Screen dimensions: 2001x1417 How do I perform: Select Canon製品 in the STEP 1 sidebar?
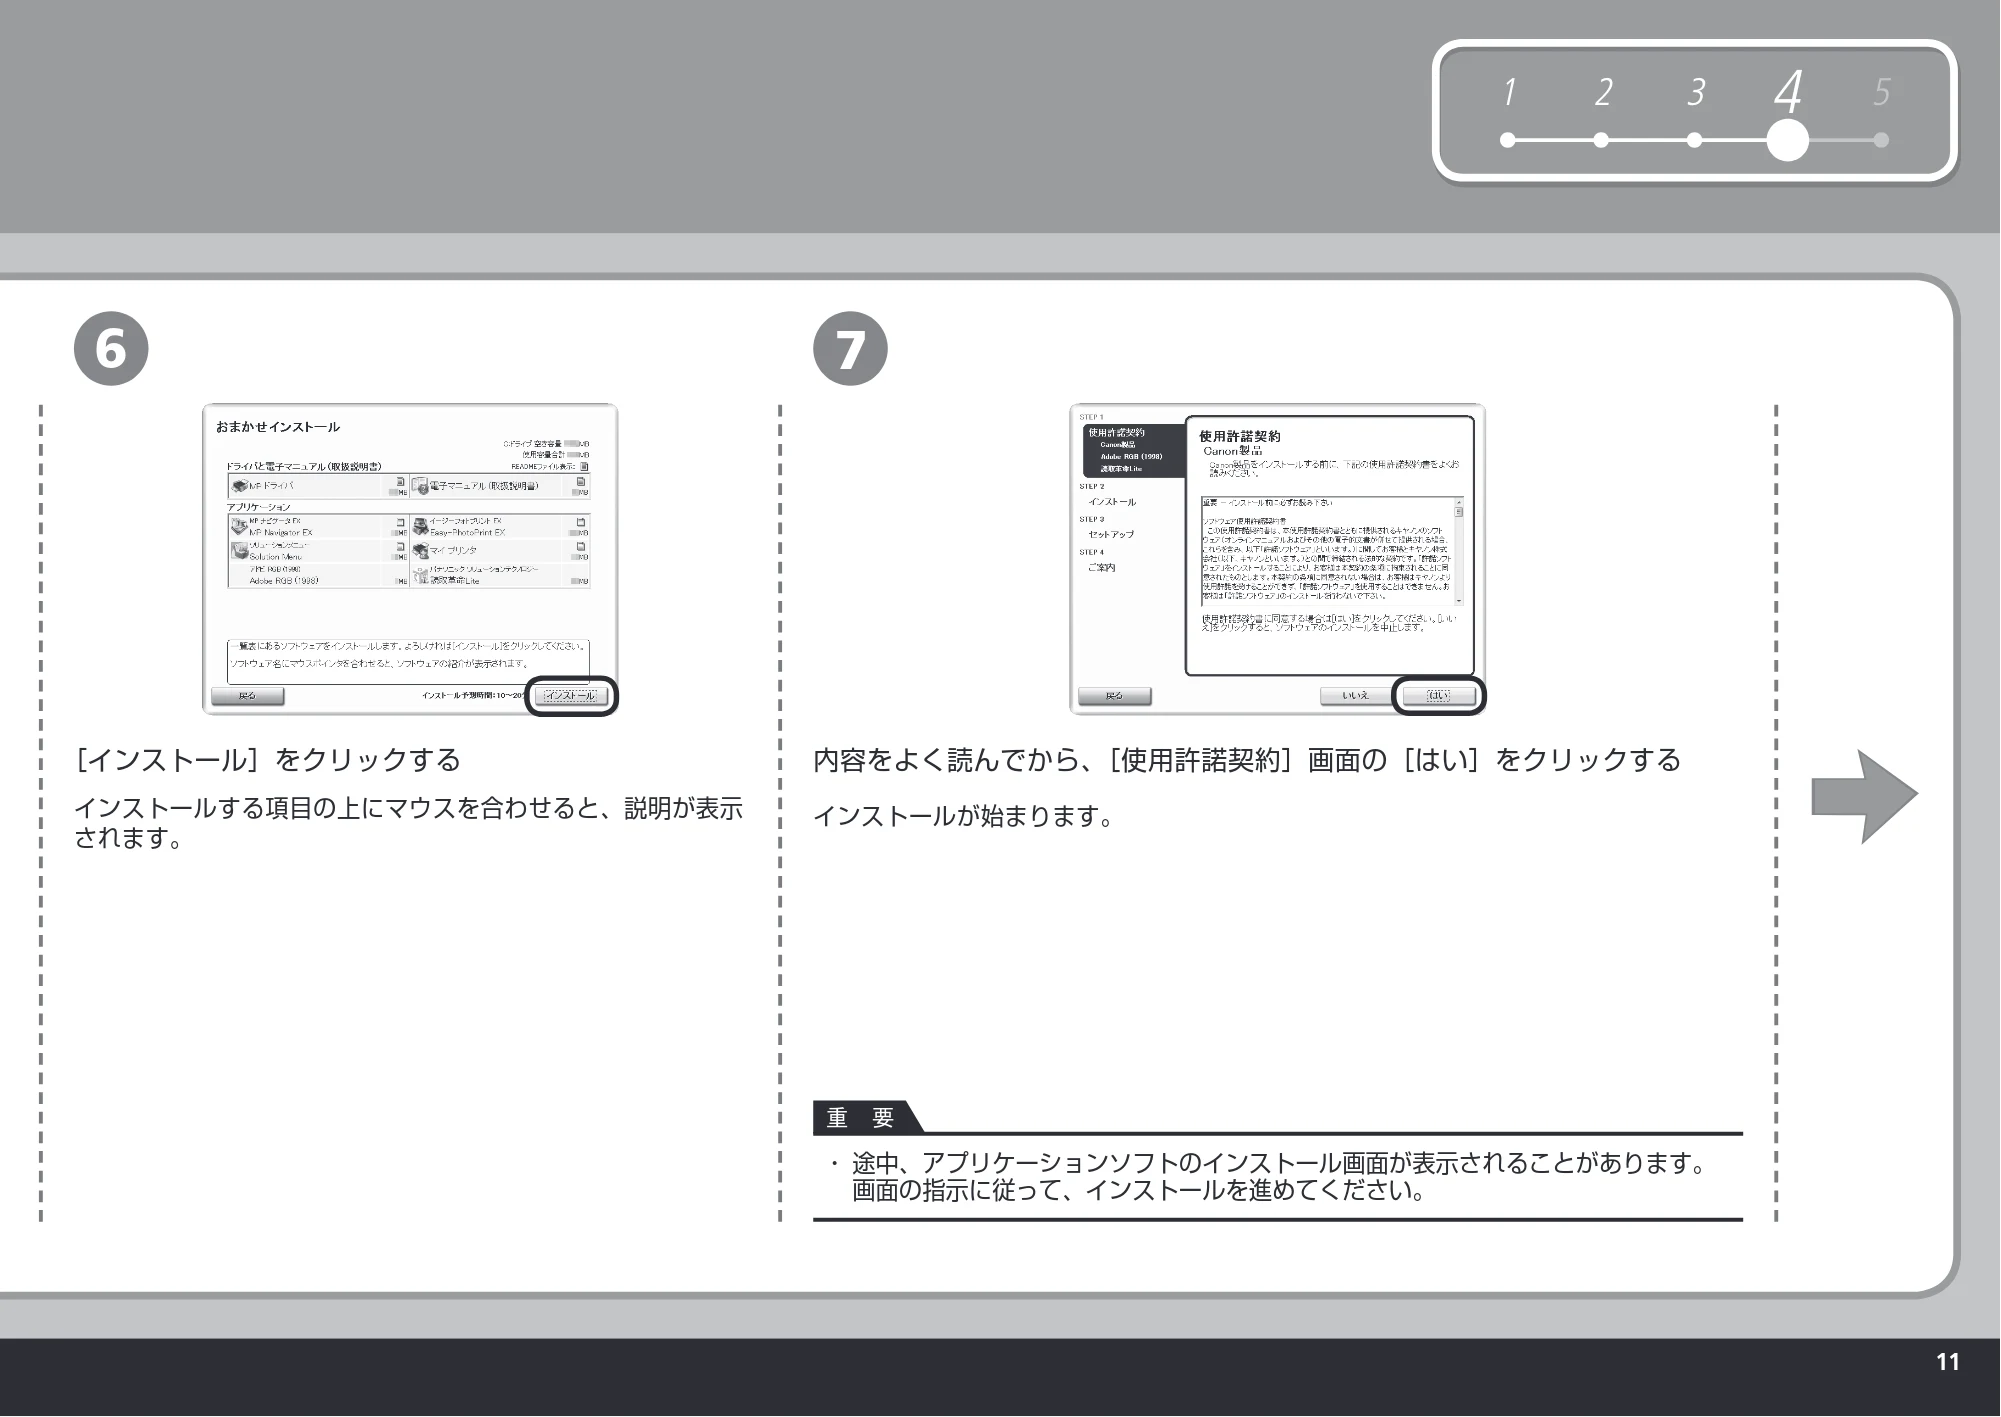point(1118,445)
